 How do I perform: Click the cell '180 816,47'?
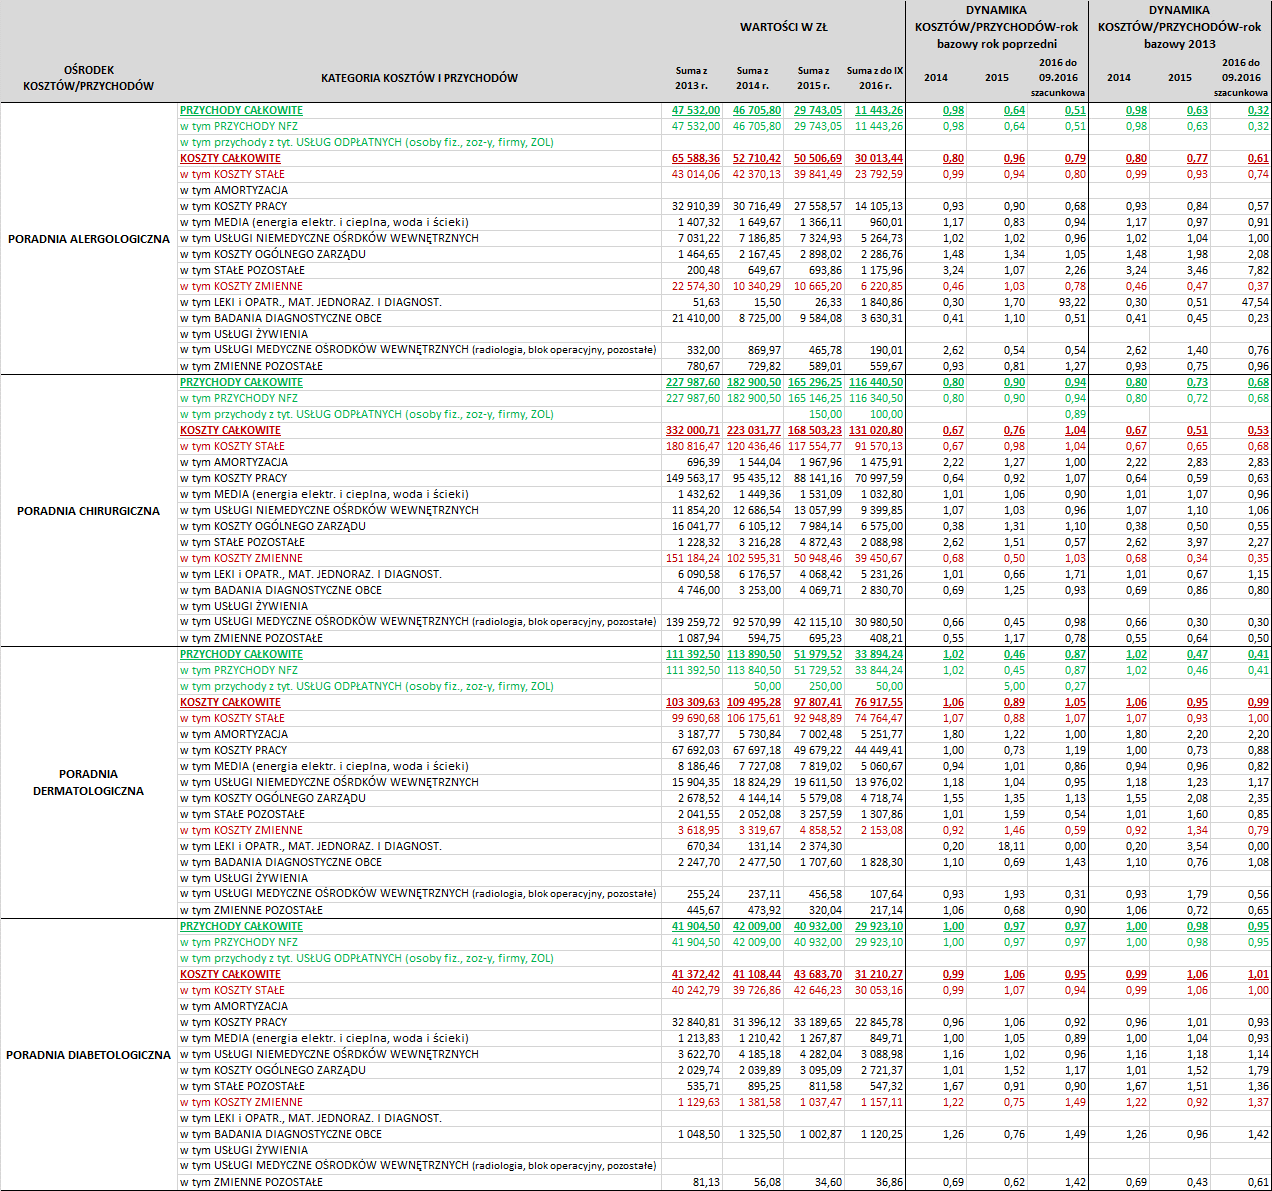coord(692,446)
